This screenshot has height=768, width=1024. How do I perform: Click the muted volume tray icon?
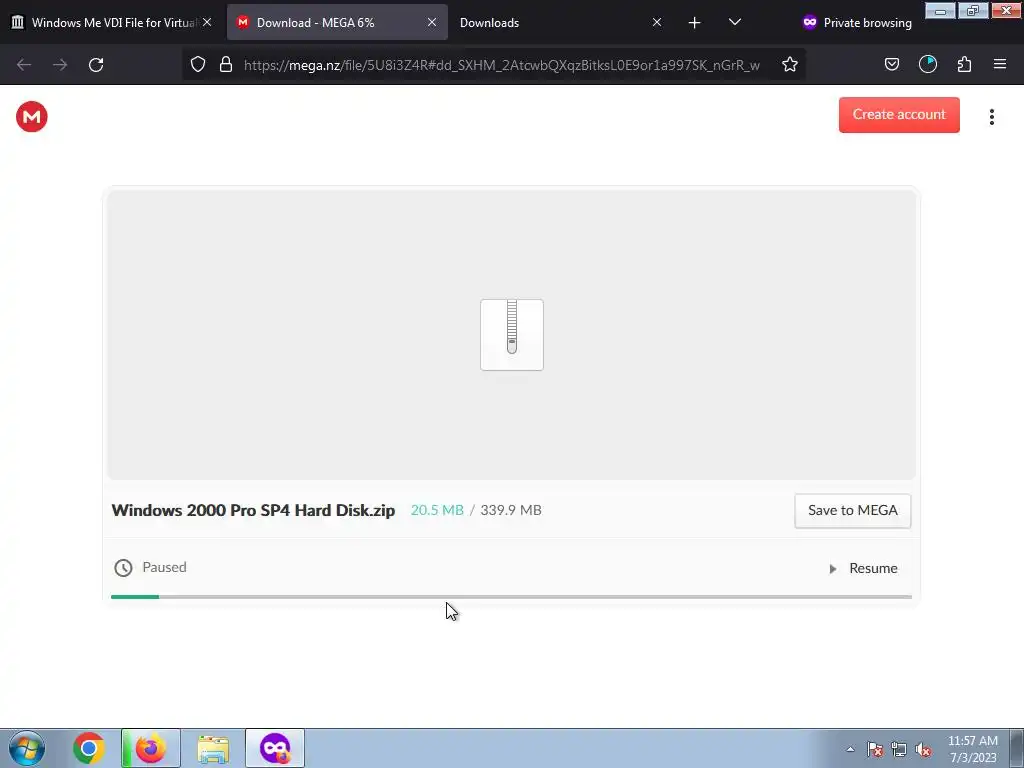(x=923, y=749)
